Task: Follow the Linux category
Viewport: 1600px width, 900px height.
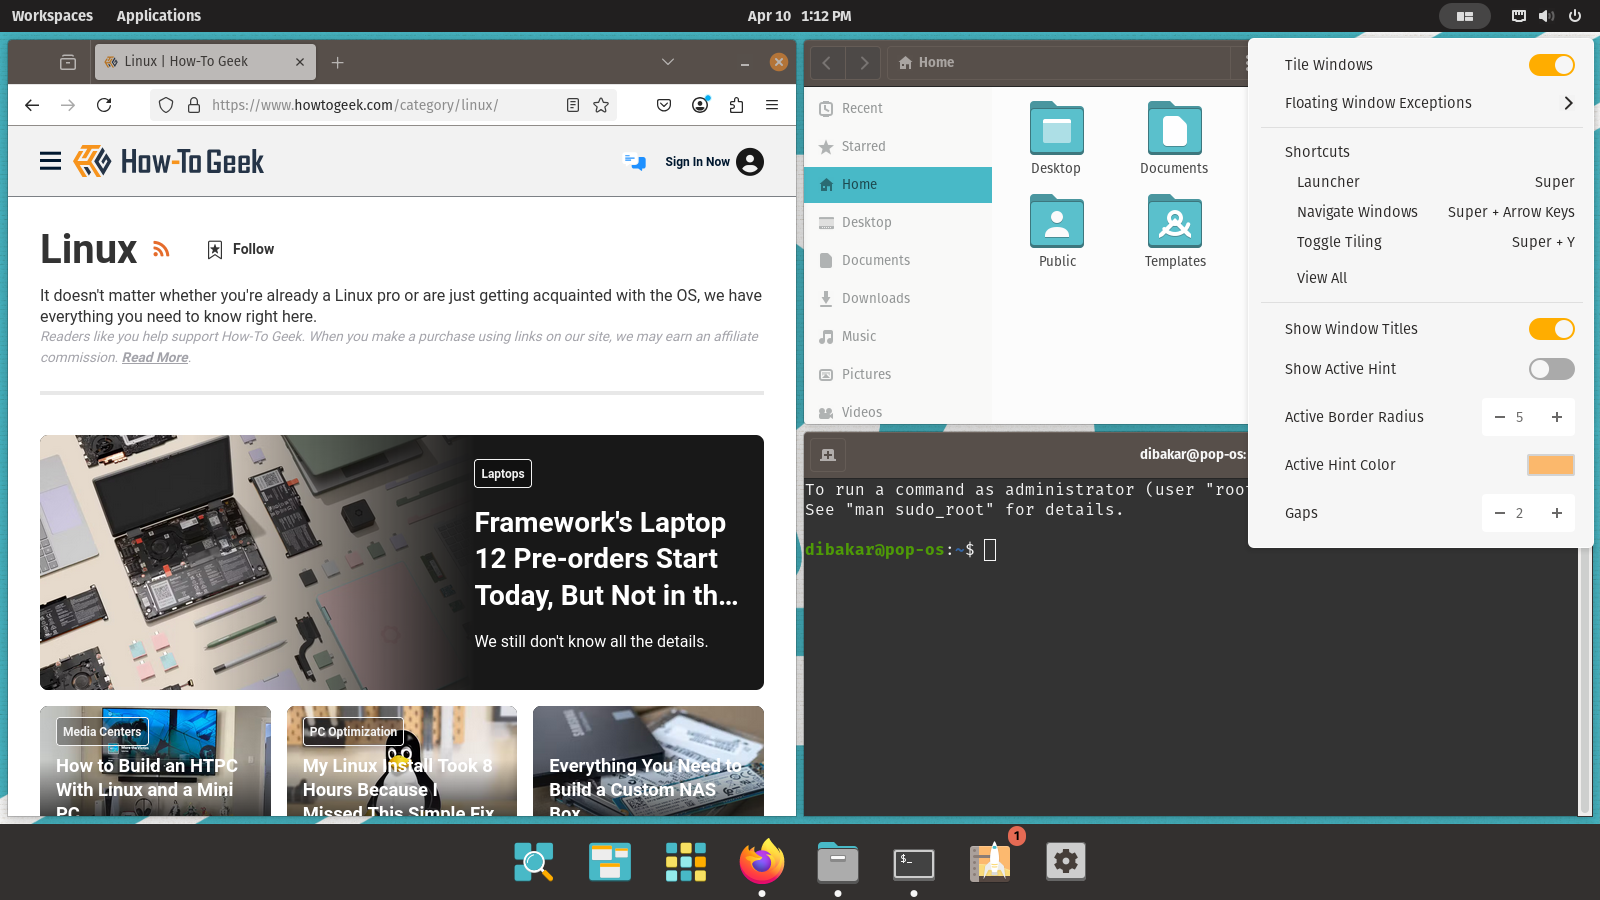Action: (240, 249)
